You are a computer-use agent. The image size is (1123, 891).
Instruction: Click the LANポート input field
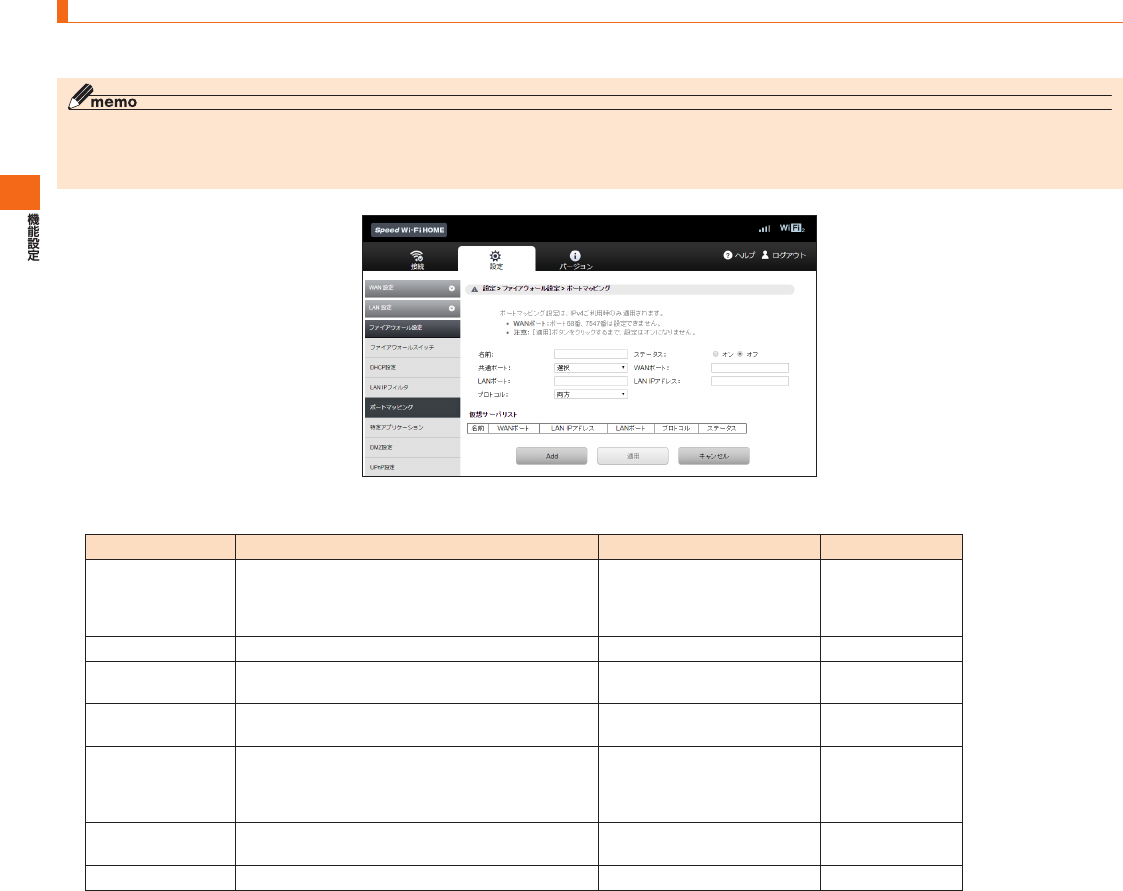(591, 381)
